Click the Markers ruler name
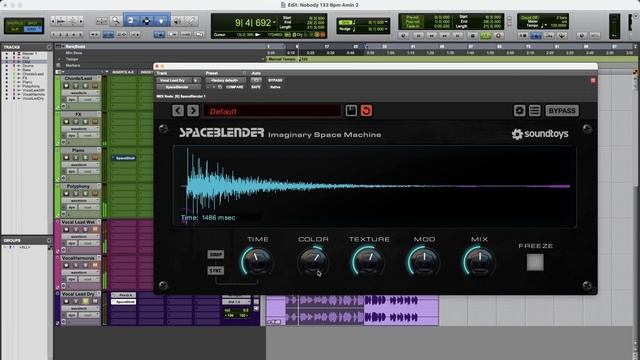This screenshot has height=360, width=640. [x=73, y=65]
